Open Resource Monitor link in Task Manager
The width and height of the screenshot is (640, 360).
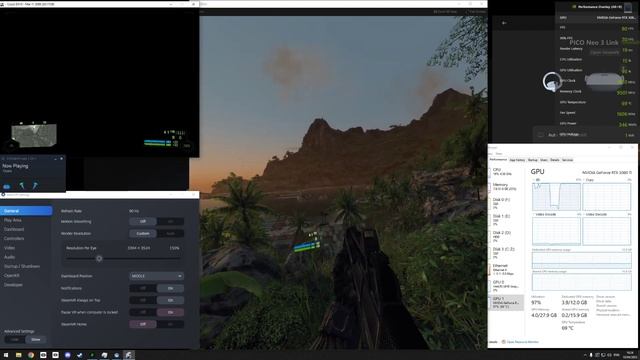(x=522, y=342)
